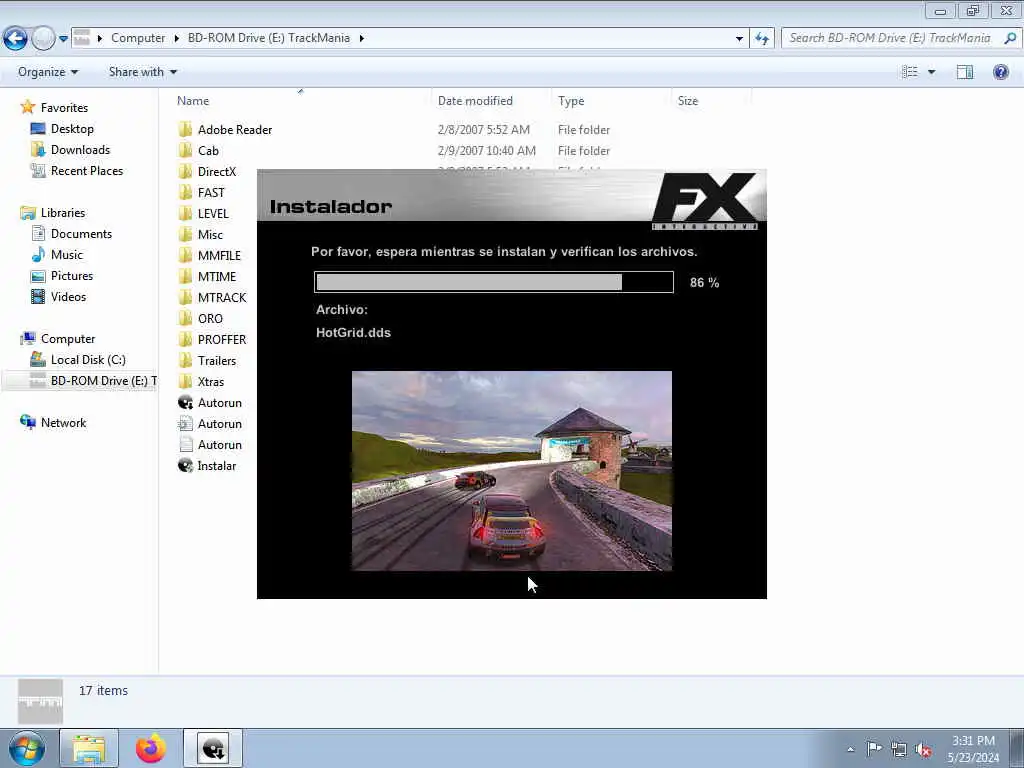This screenshot has height=768, width=1024.
Task: Select Favorites in the navigation pane
Action: [x=64, y=108]
